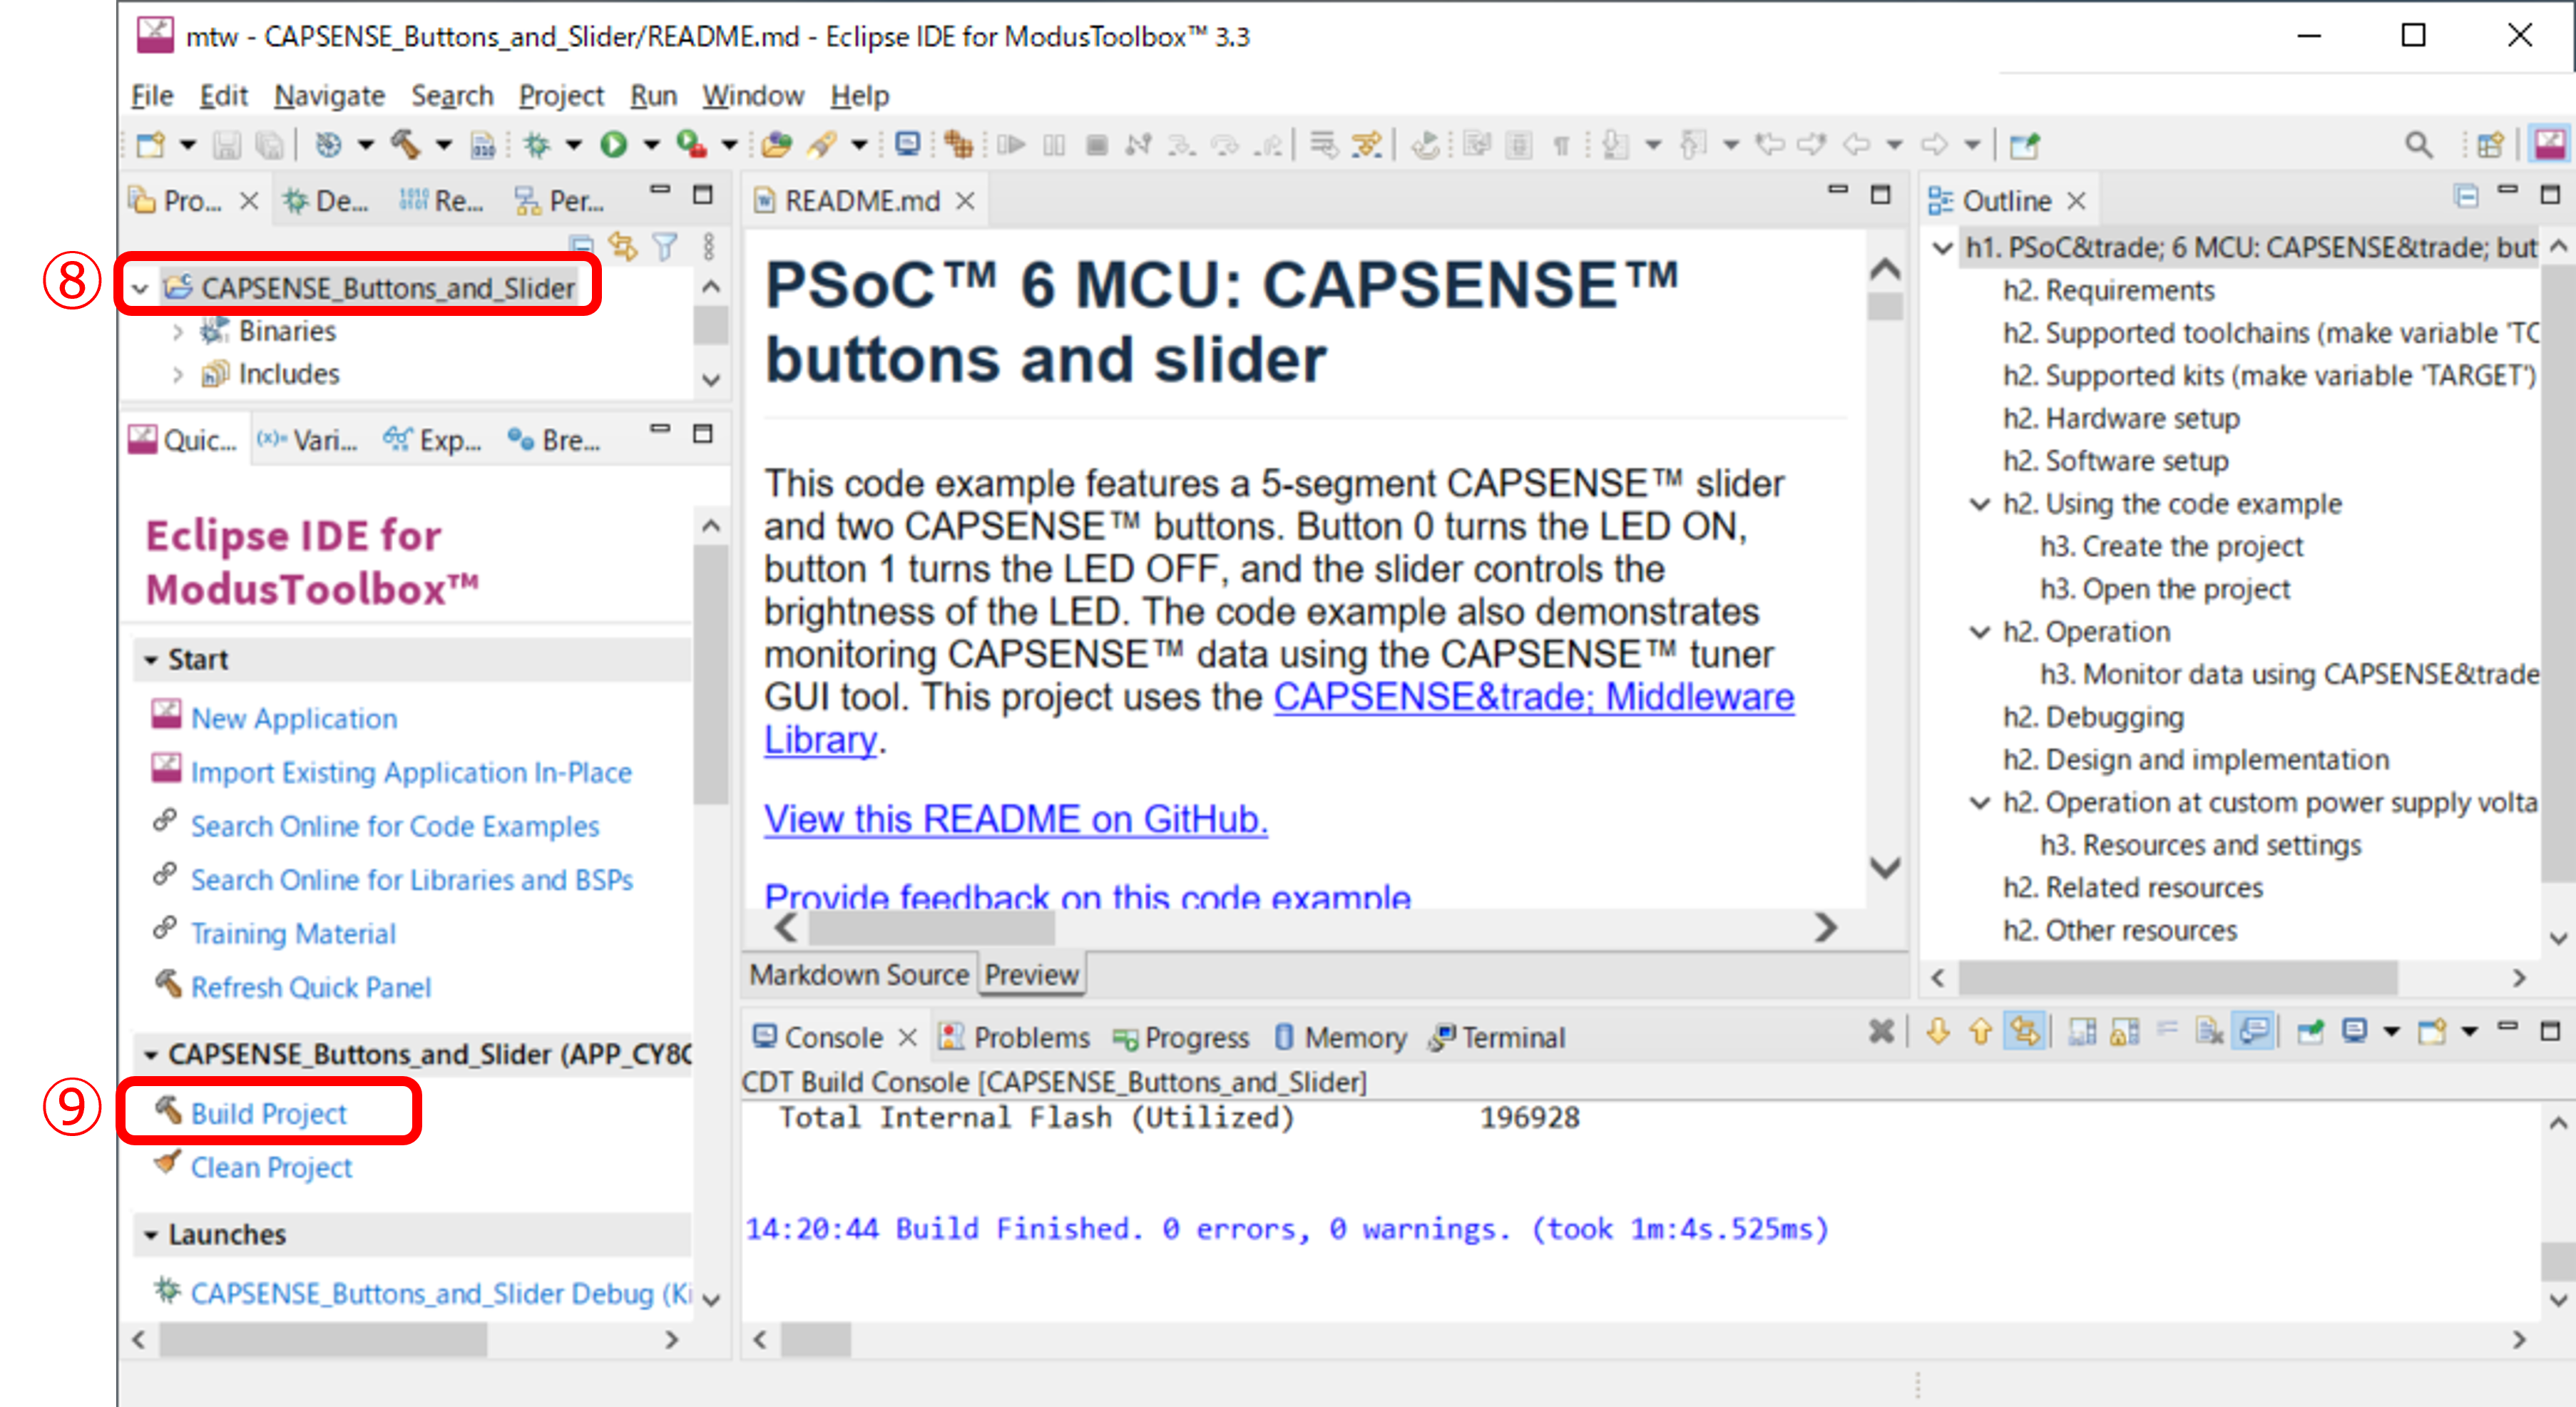Switch to the Terminal tab

[x=1497, y=1037]
